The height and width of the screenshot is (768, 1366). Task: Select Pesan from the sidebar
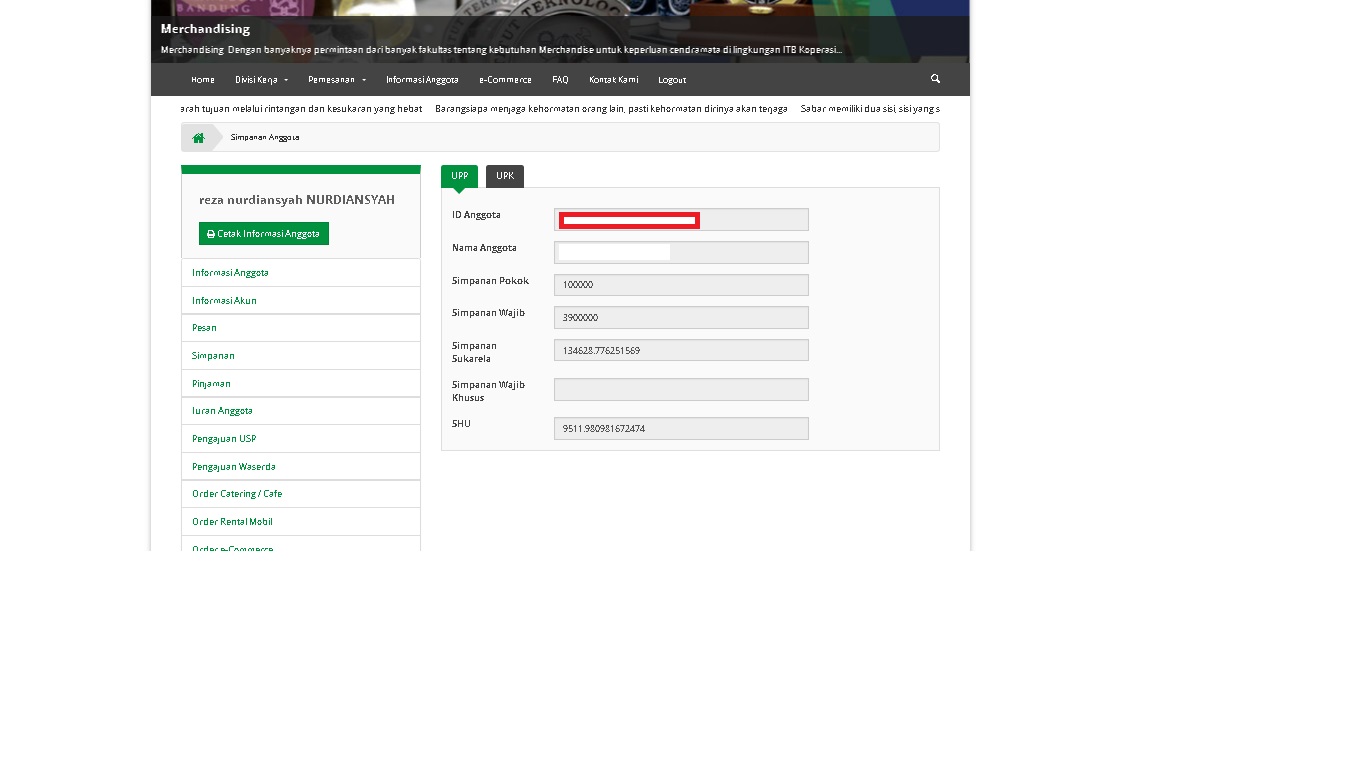point(204,328)
